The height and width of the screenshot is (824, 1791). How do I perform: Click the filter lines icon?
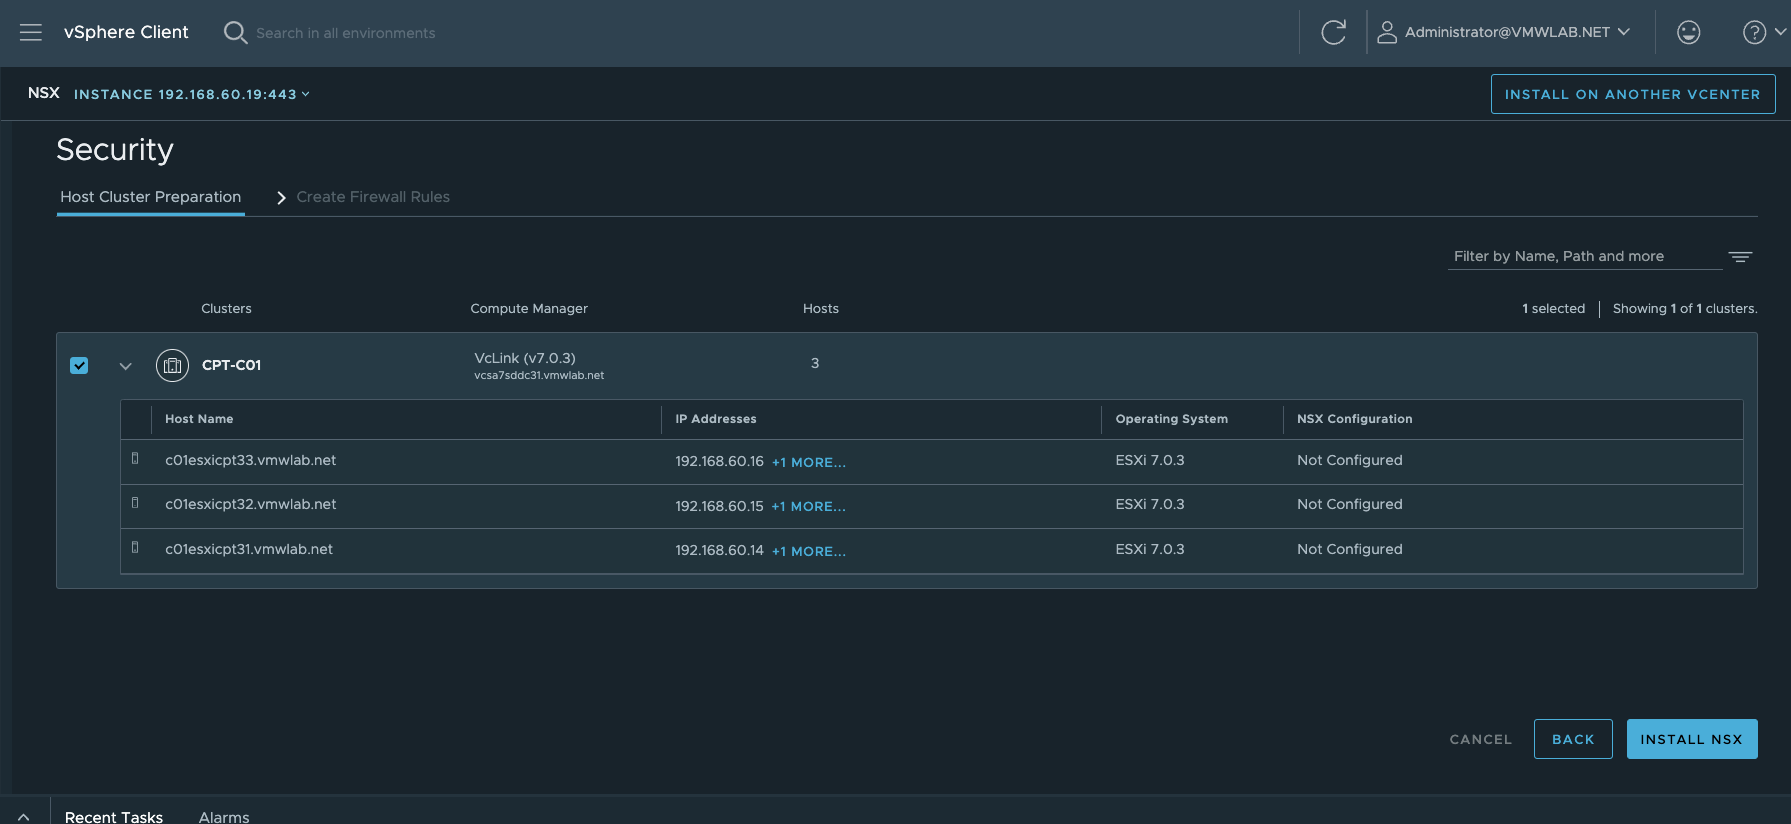click(1740, 257)
